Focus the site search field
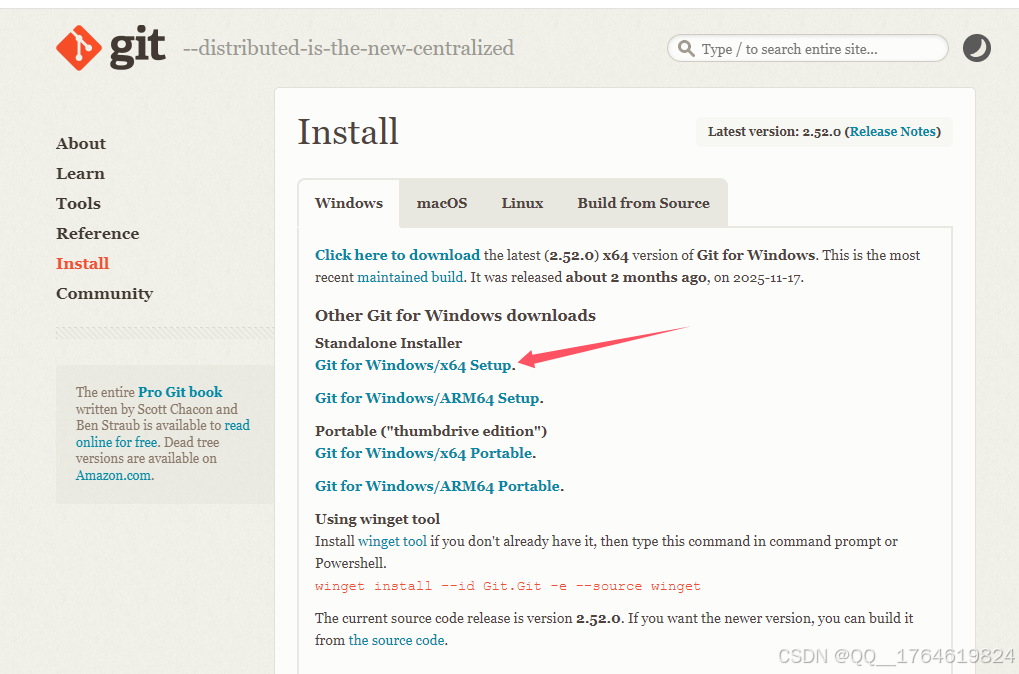 807,49
